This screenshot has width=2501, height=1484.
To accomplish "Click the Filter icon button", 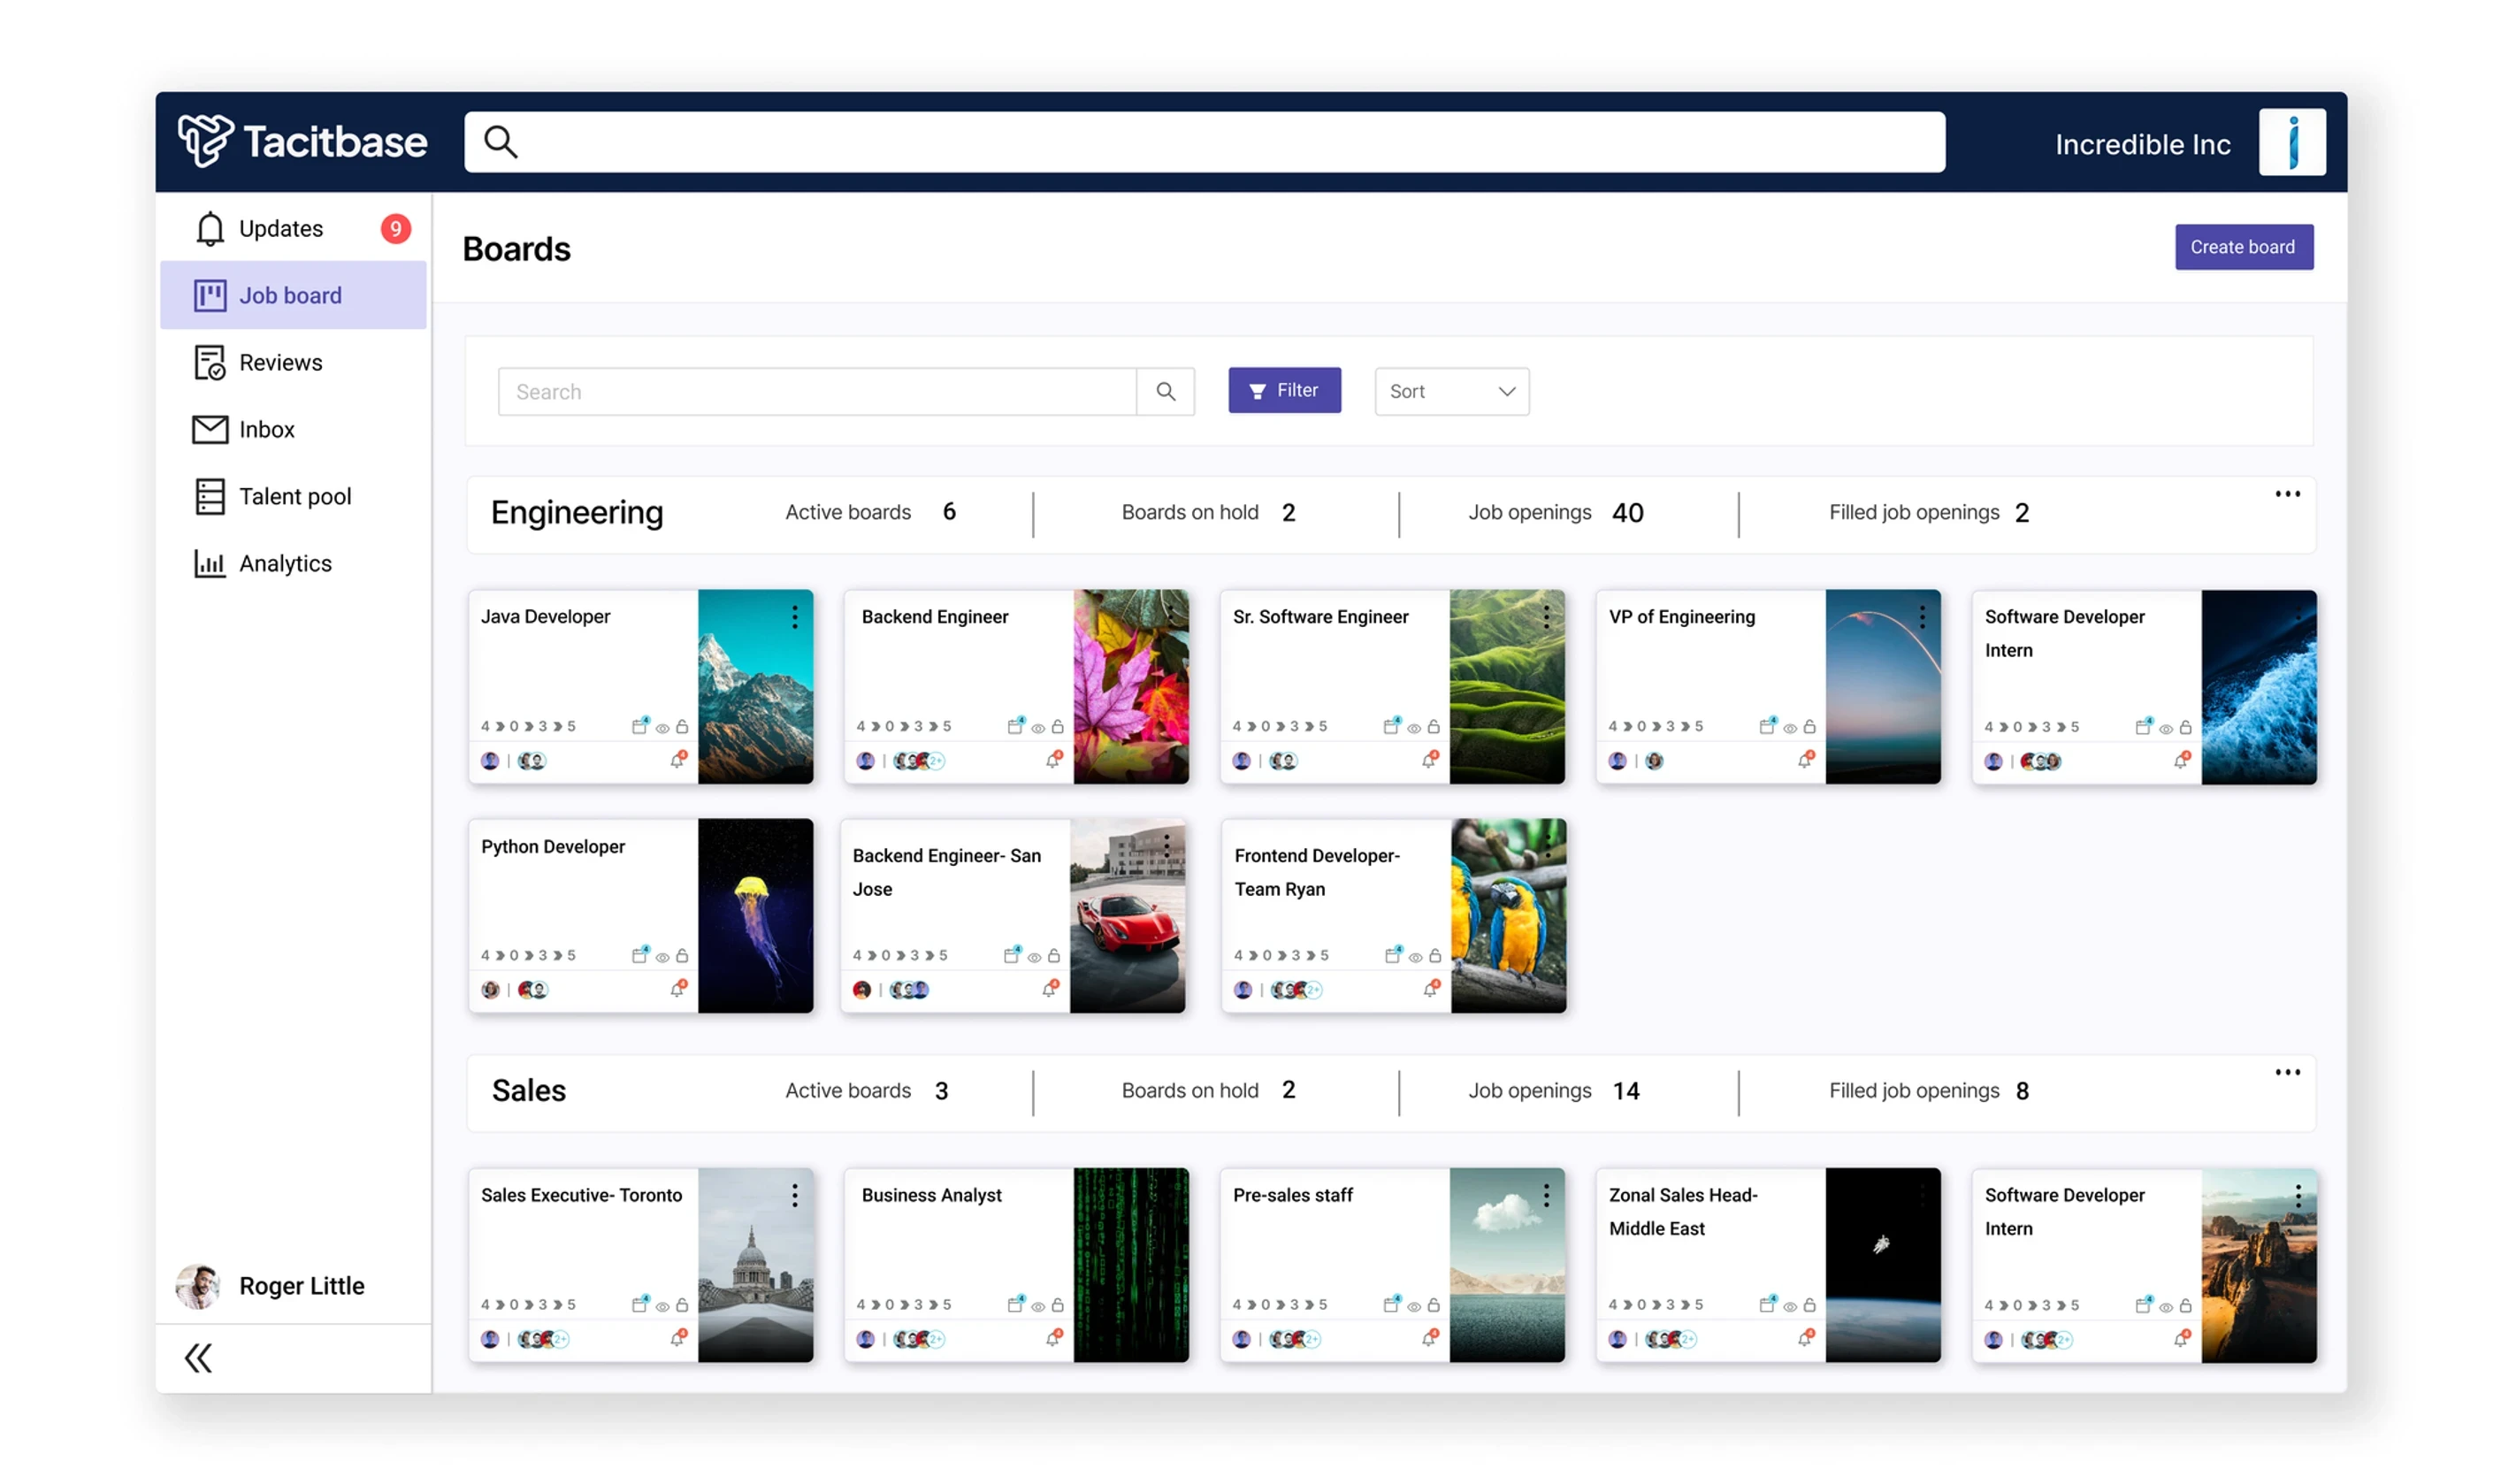I will [x=1284, y=390].
